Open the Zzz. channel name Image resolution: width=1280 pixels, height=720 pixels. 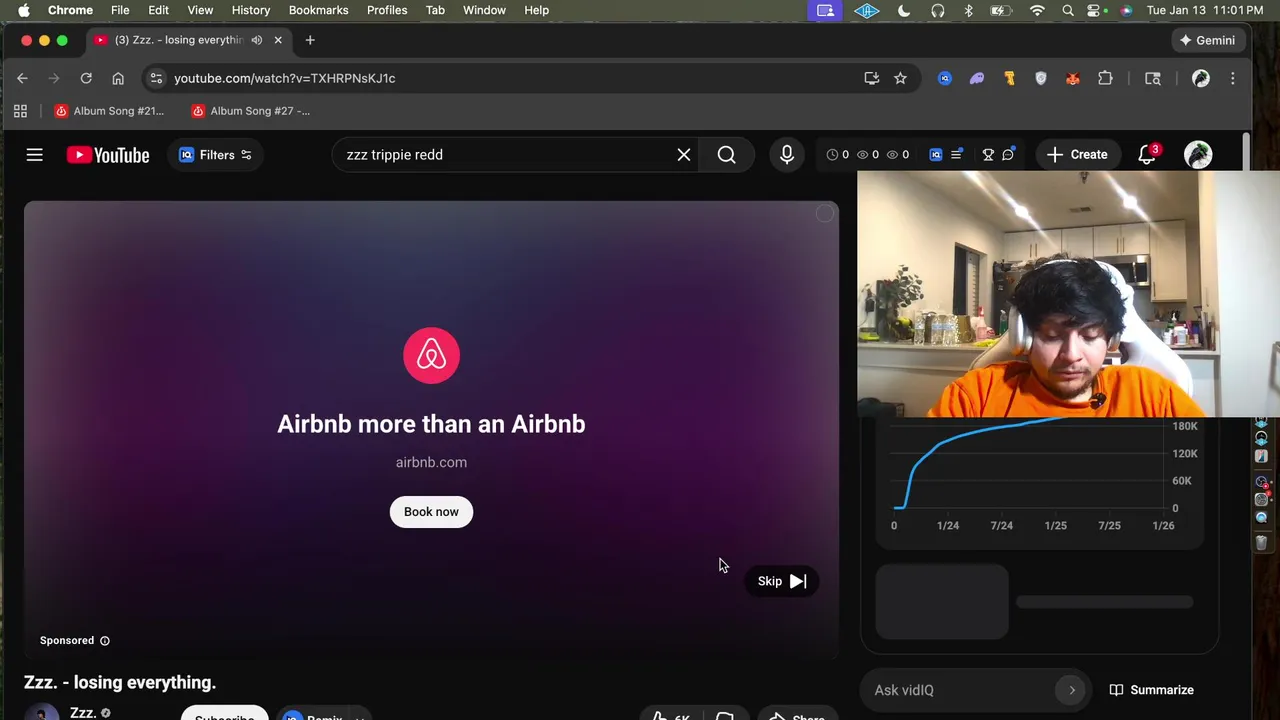pos(83,713)
